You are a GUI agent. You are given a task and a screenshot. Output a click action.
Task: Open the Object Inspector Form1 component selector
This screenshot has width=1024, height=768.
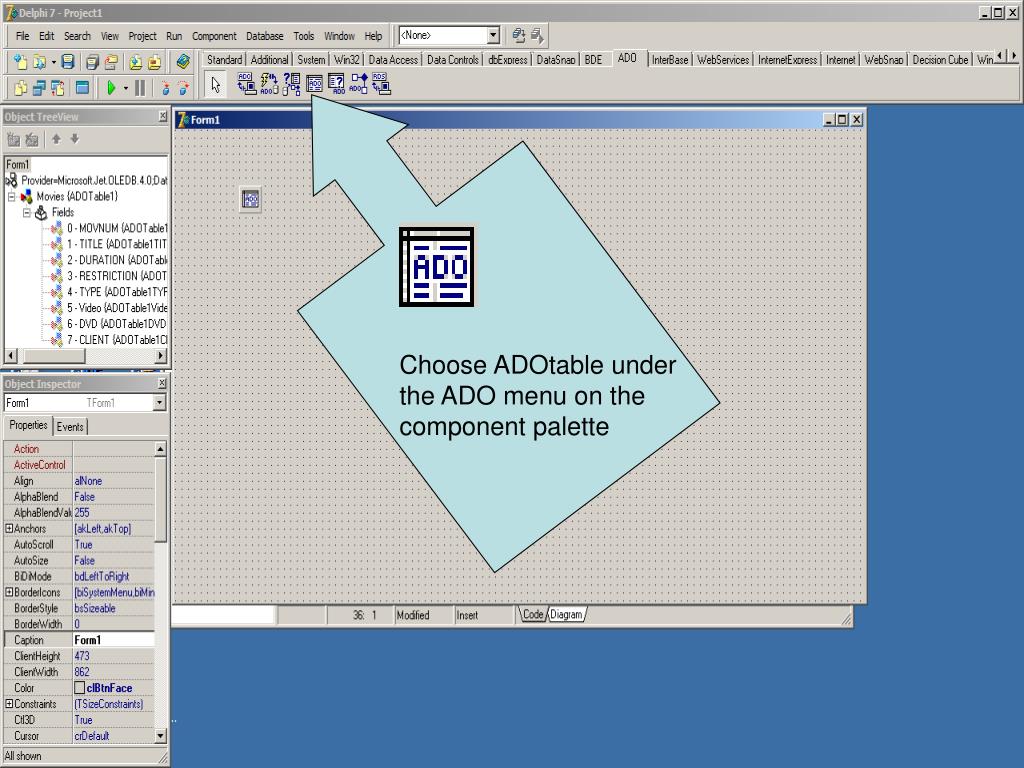coord(159,403)
